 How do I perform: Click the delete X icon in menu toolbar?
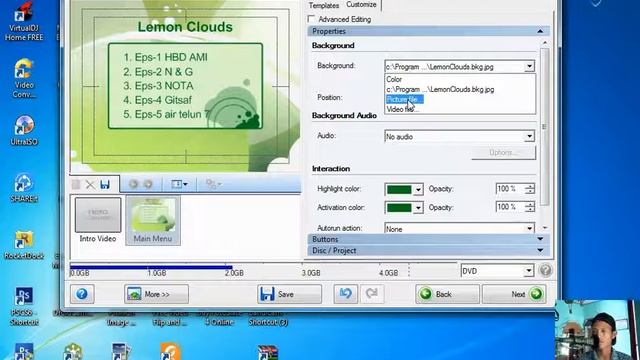[x=90, y=184]
